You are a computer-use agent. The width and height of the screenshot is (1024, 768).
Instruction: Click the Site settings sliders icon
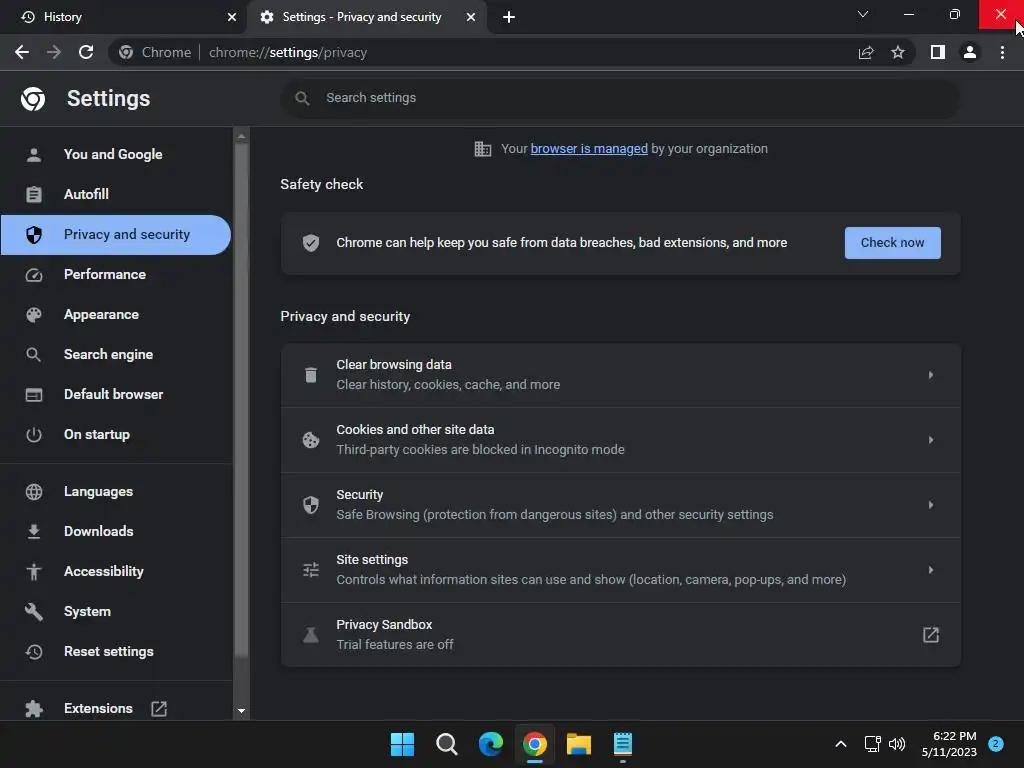[311, 570]
